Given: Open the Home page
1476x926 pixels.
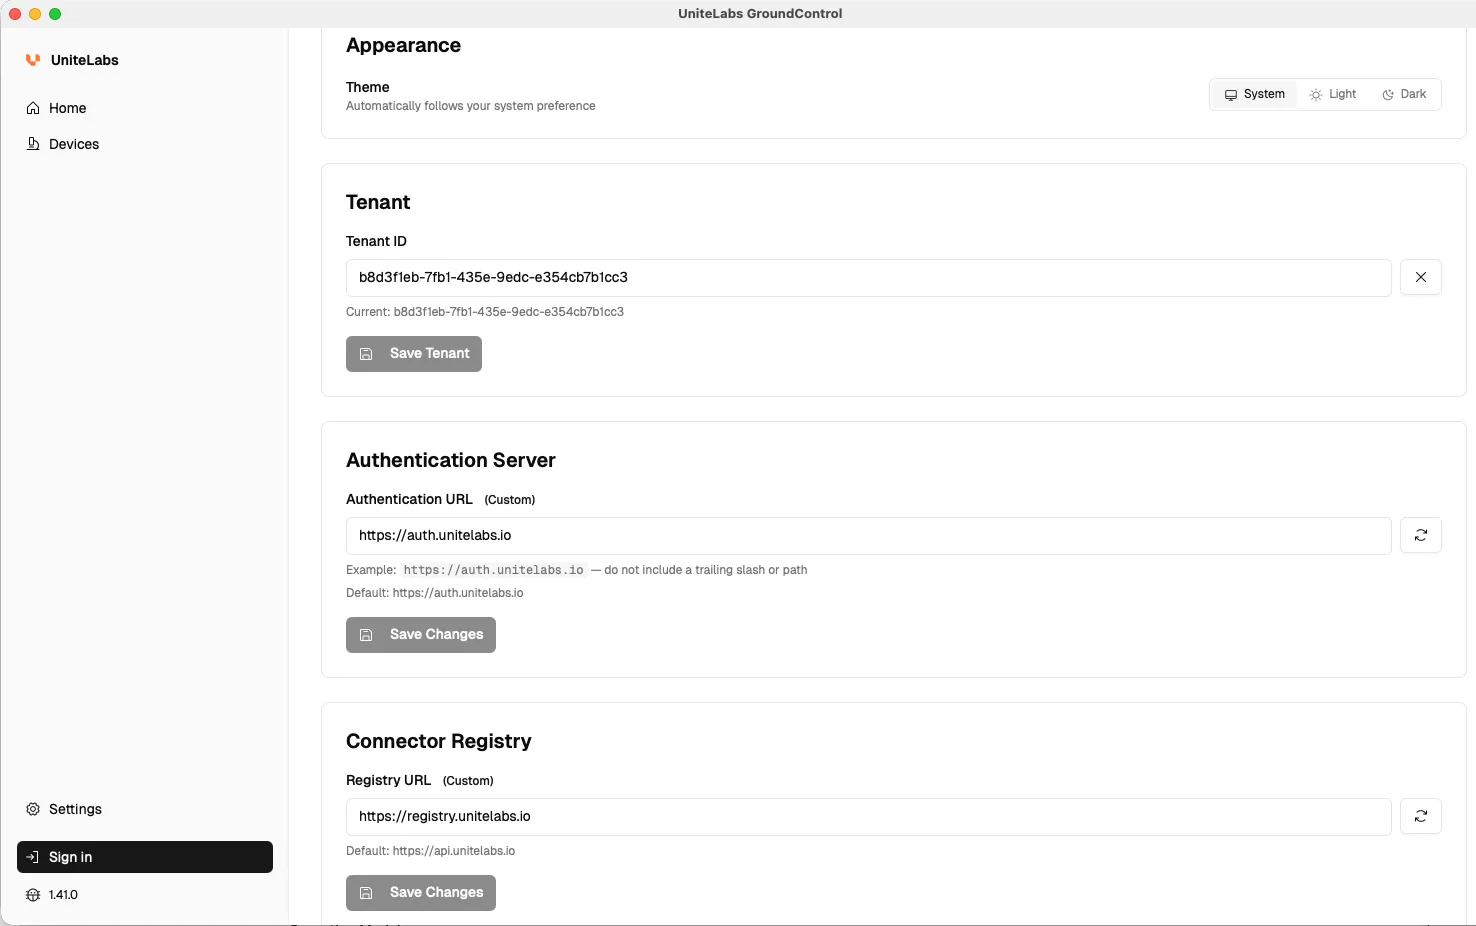Looking at the screenshot, I should point(145,108).
